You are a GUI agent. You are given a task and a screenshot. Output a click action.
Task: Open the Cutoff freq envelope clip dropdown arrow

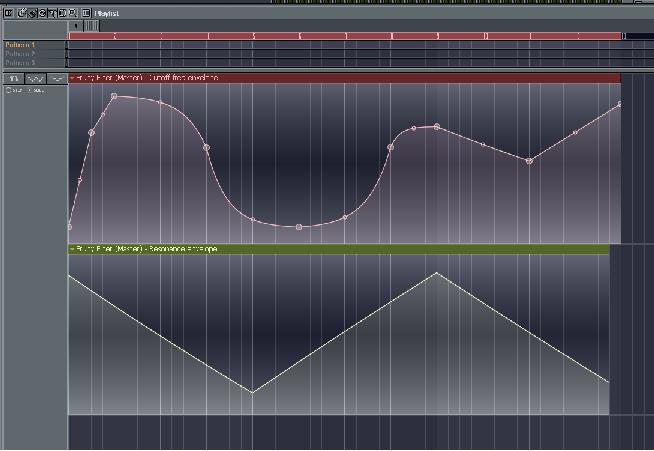pyautogui.click(x=72, y=78)
